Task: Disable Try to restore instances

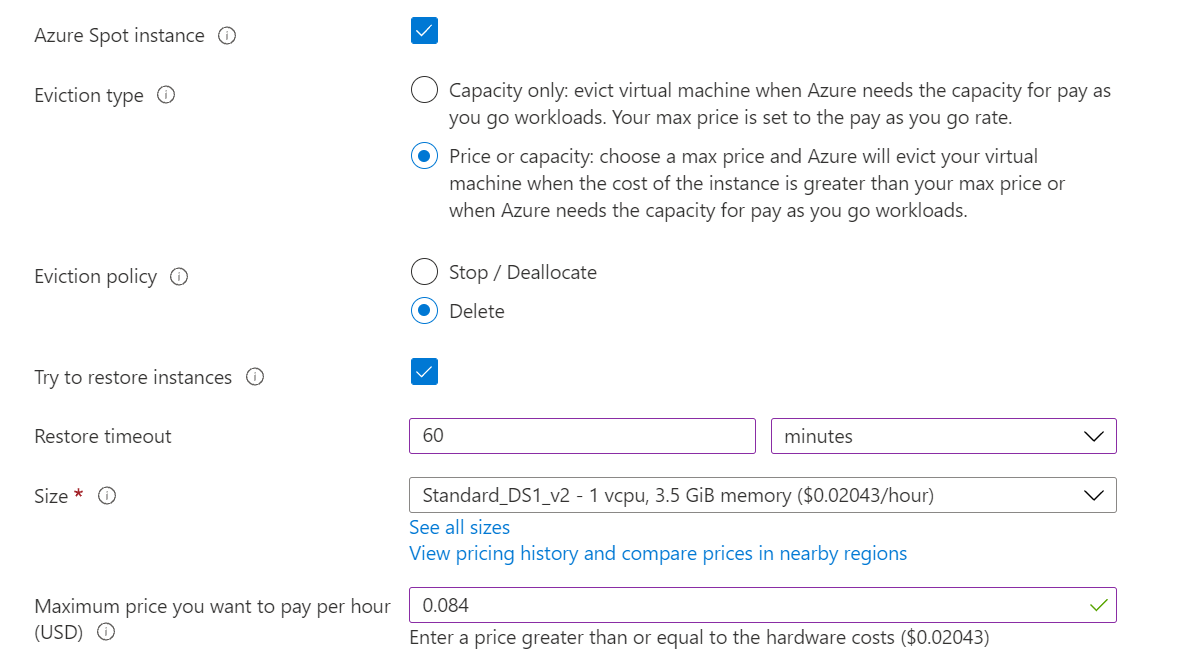Action: [x=423, y=371]
